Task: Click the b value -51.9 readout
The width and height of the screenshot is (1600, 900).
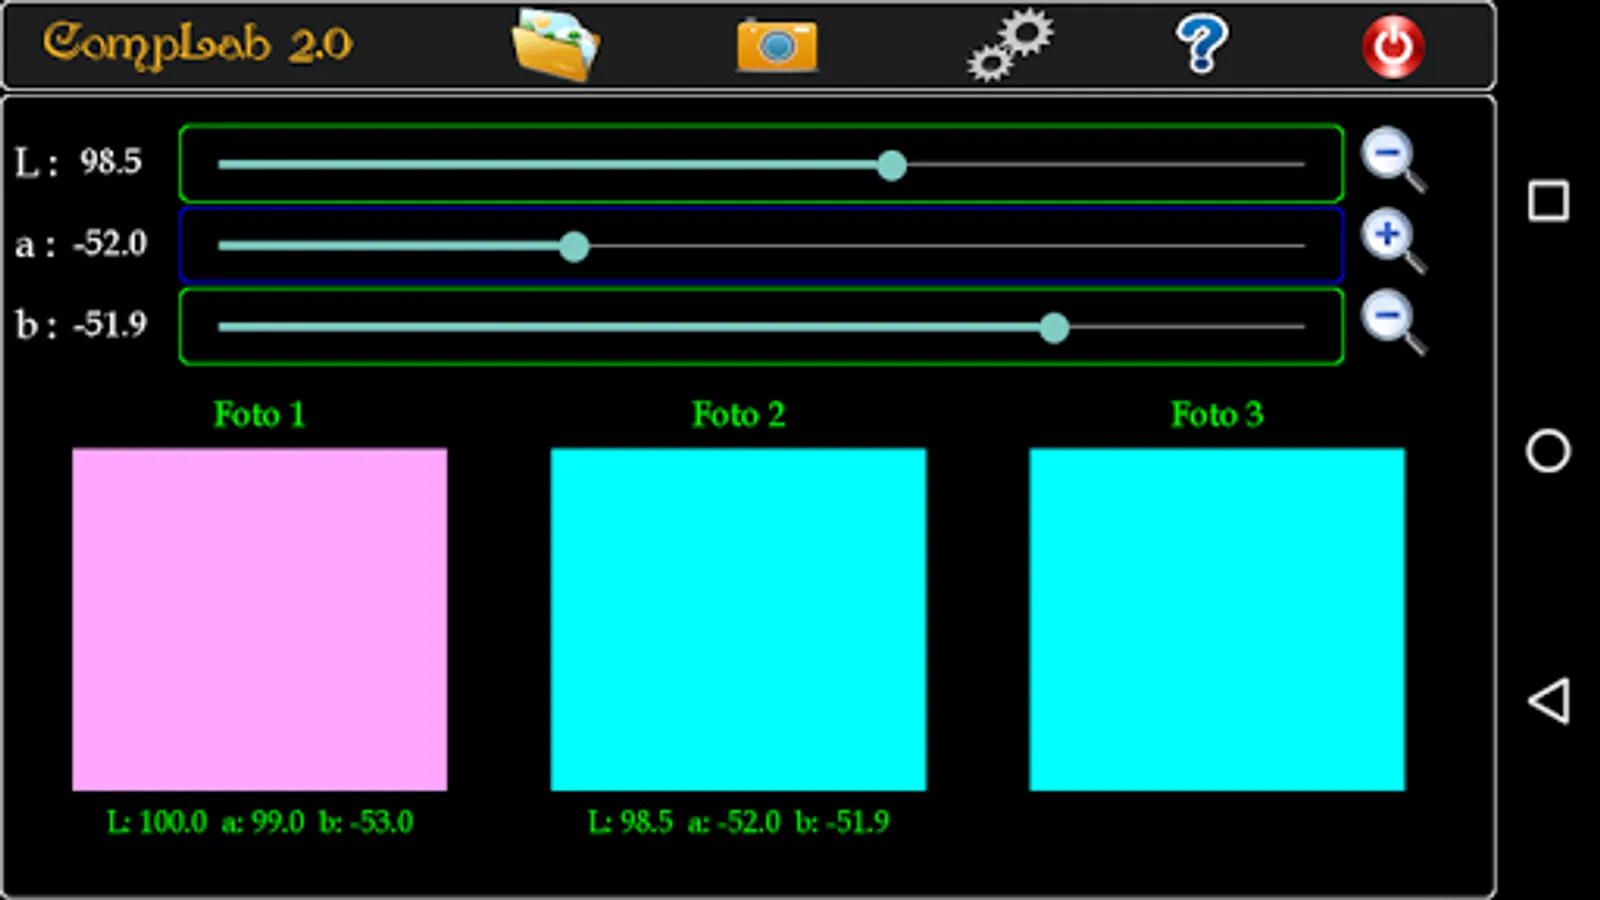Action: coord(110,324)
